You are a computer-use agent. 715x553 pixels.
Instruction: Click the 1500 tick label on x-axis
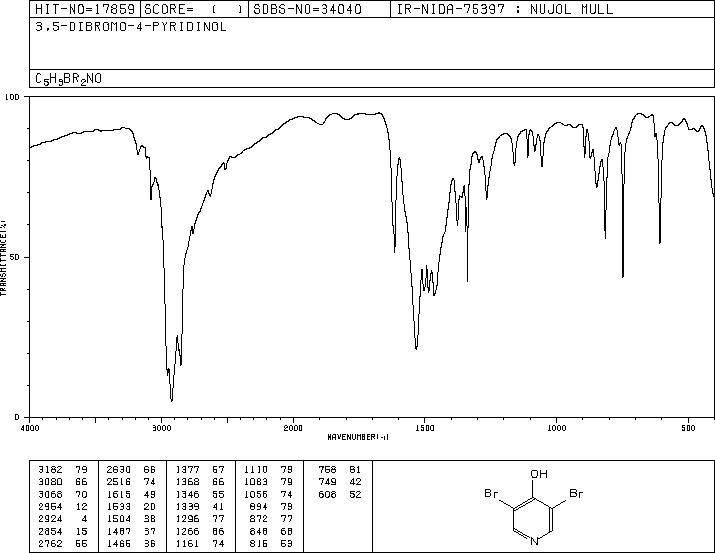pyautogui.click(x=425, y=428)
